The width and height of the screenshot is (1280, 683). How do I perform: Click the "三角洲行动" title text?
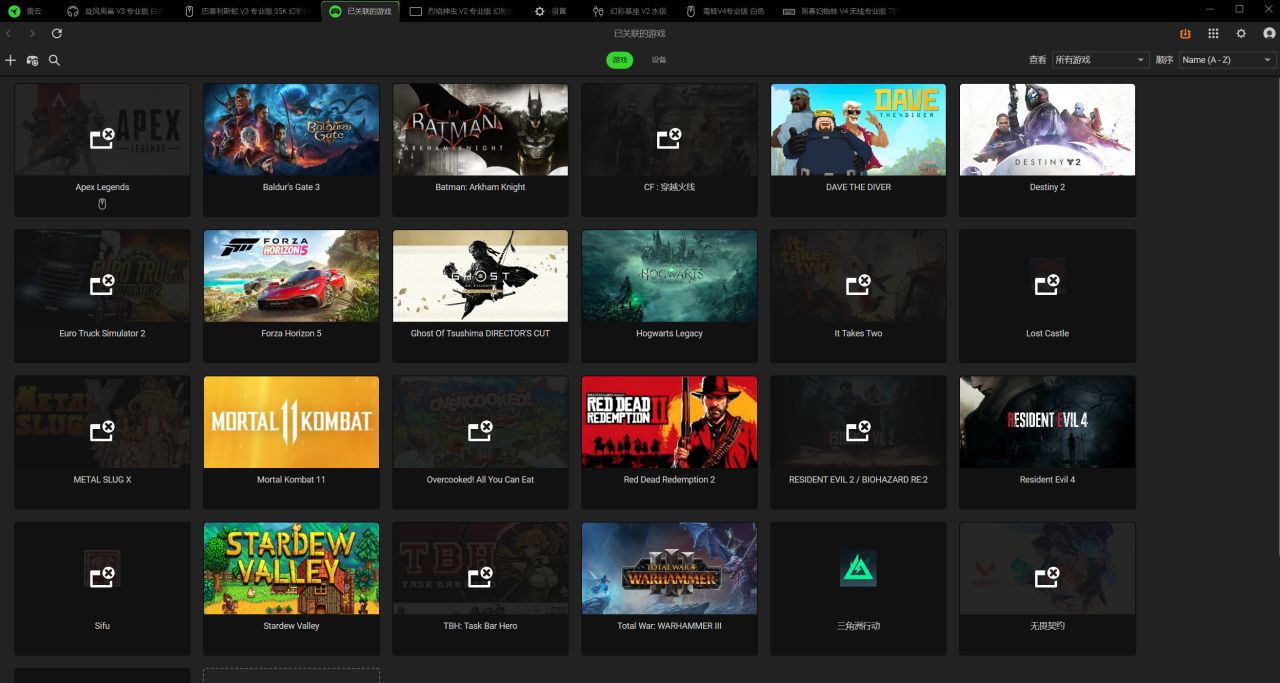(858, 626)
